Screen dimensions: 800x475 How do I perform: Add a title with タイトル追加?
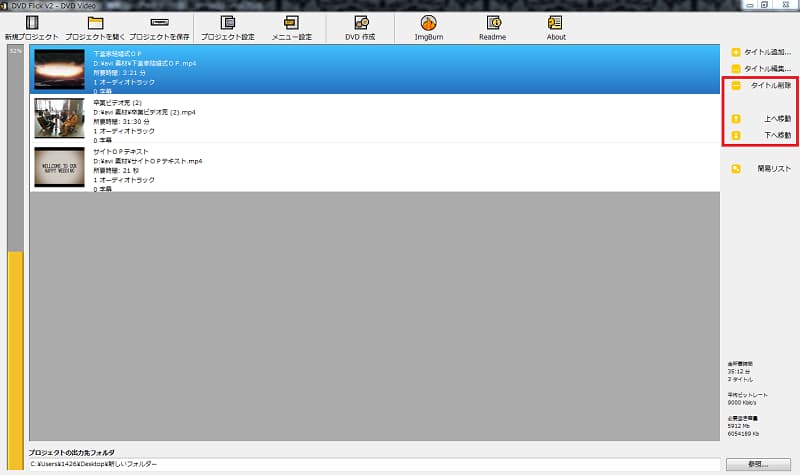[x=761, y=52]
